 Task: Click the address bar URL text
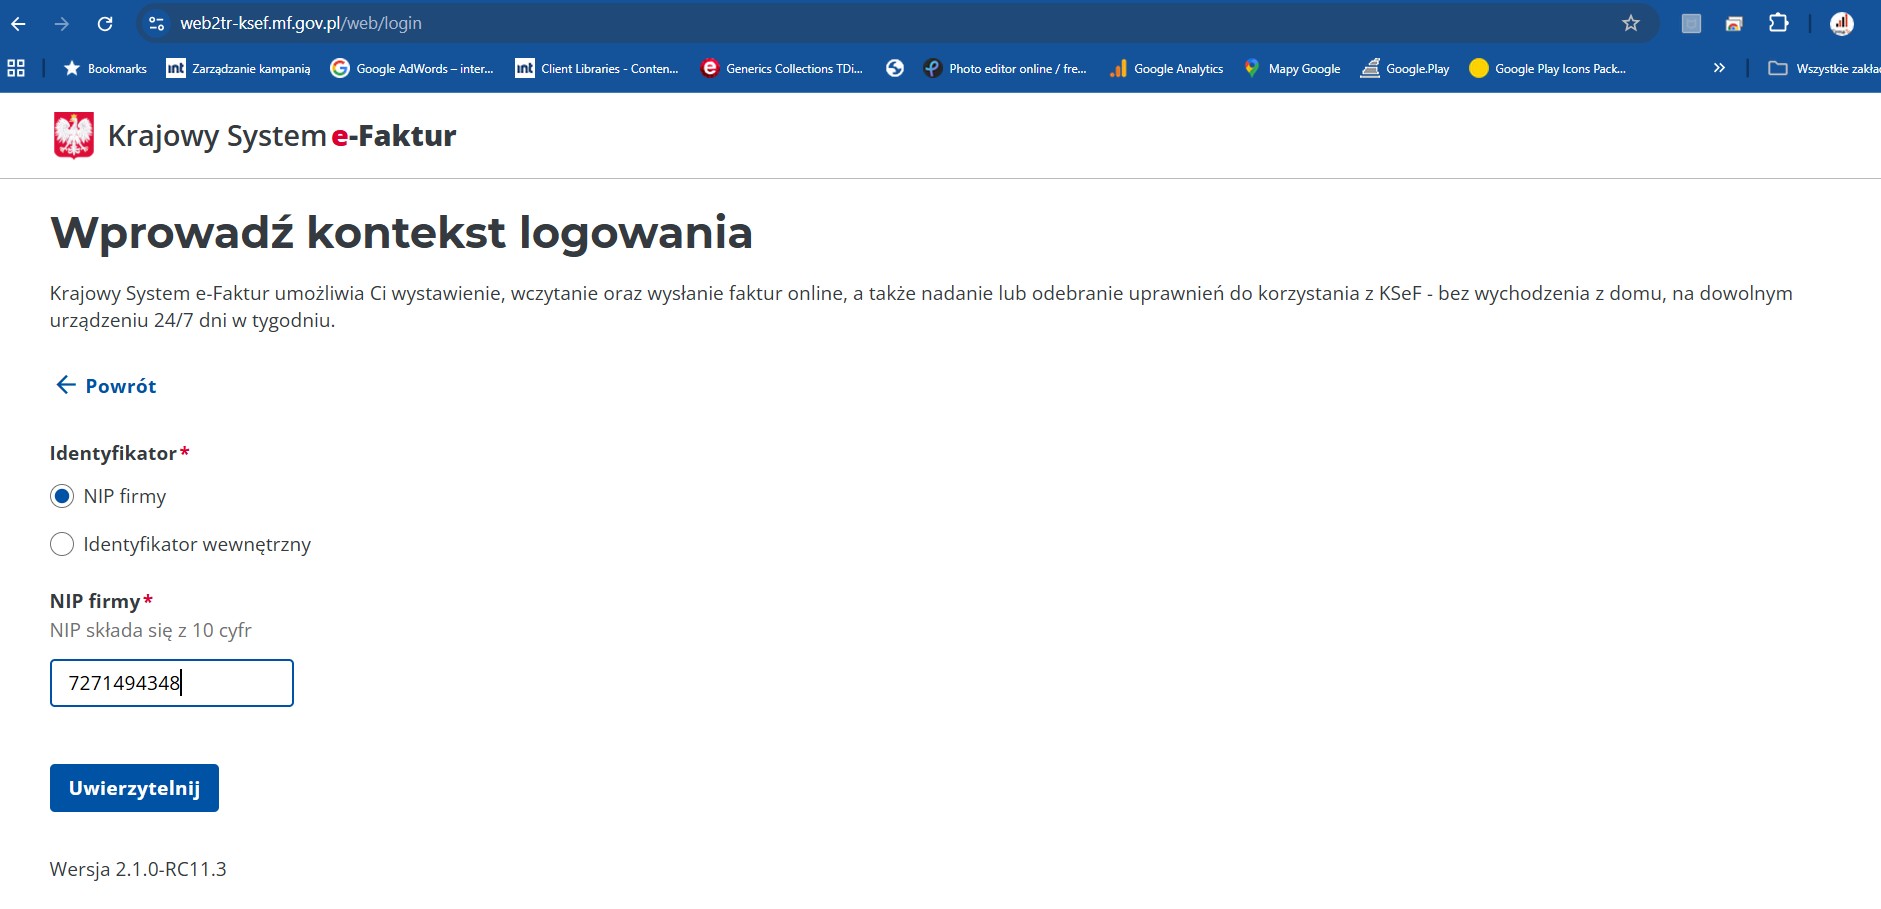(300, 23)
